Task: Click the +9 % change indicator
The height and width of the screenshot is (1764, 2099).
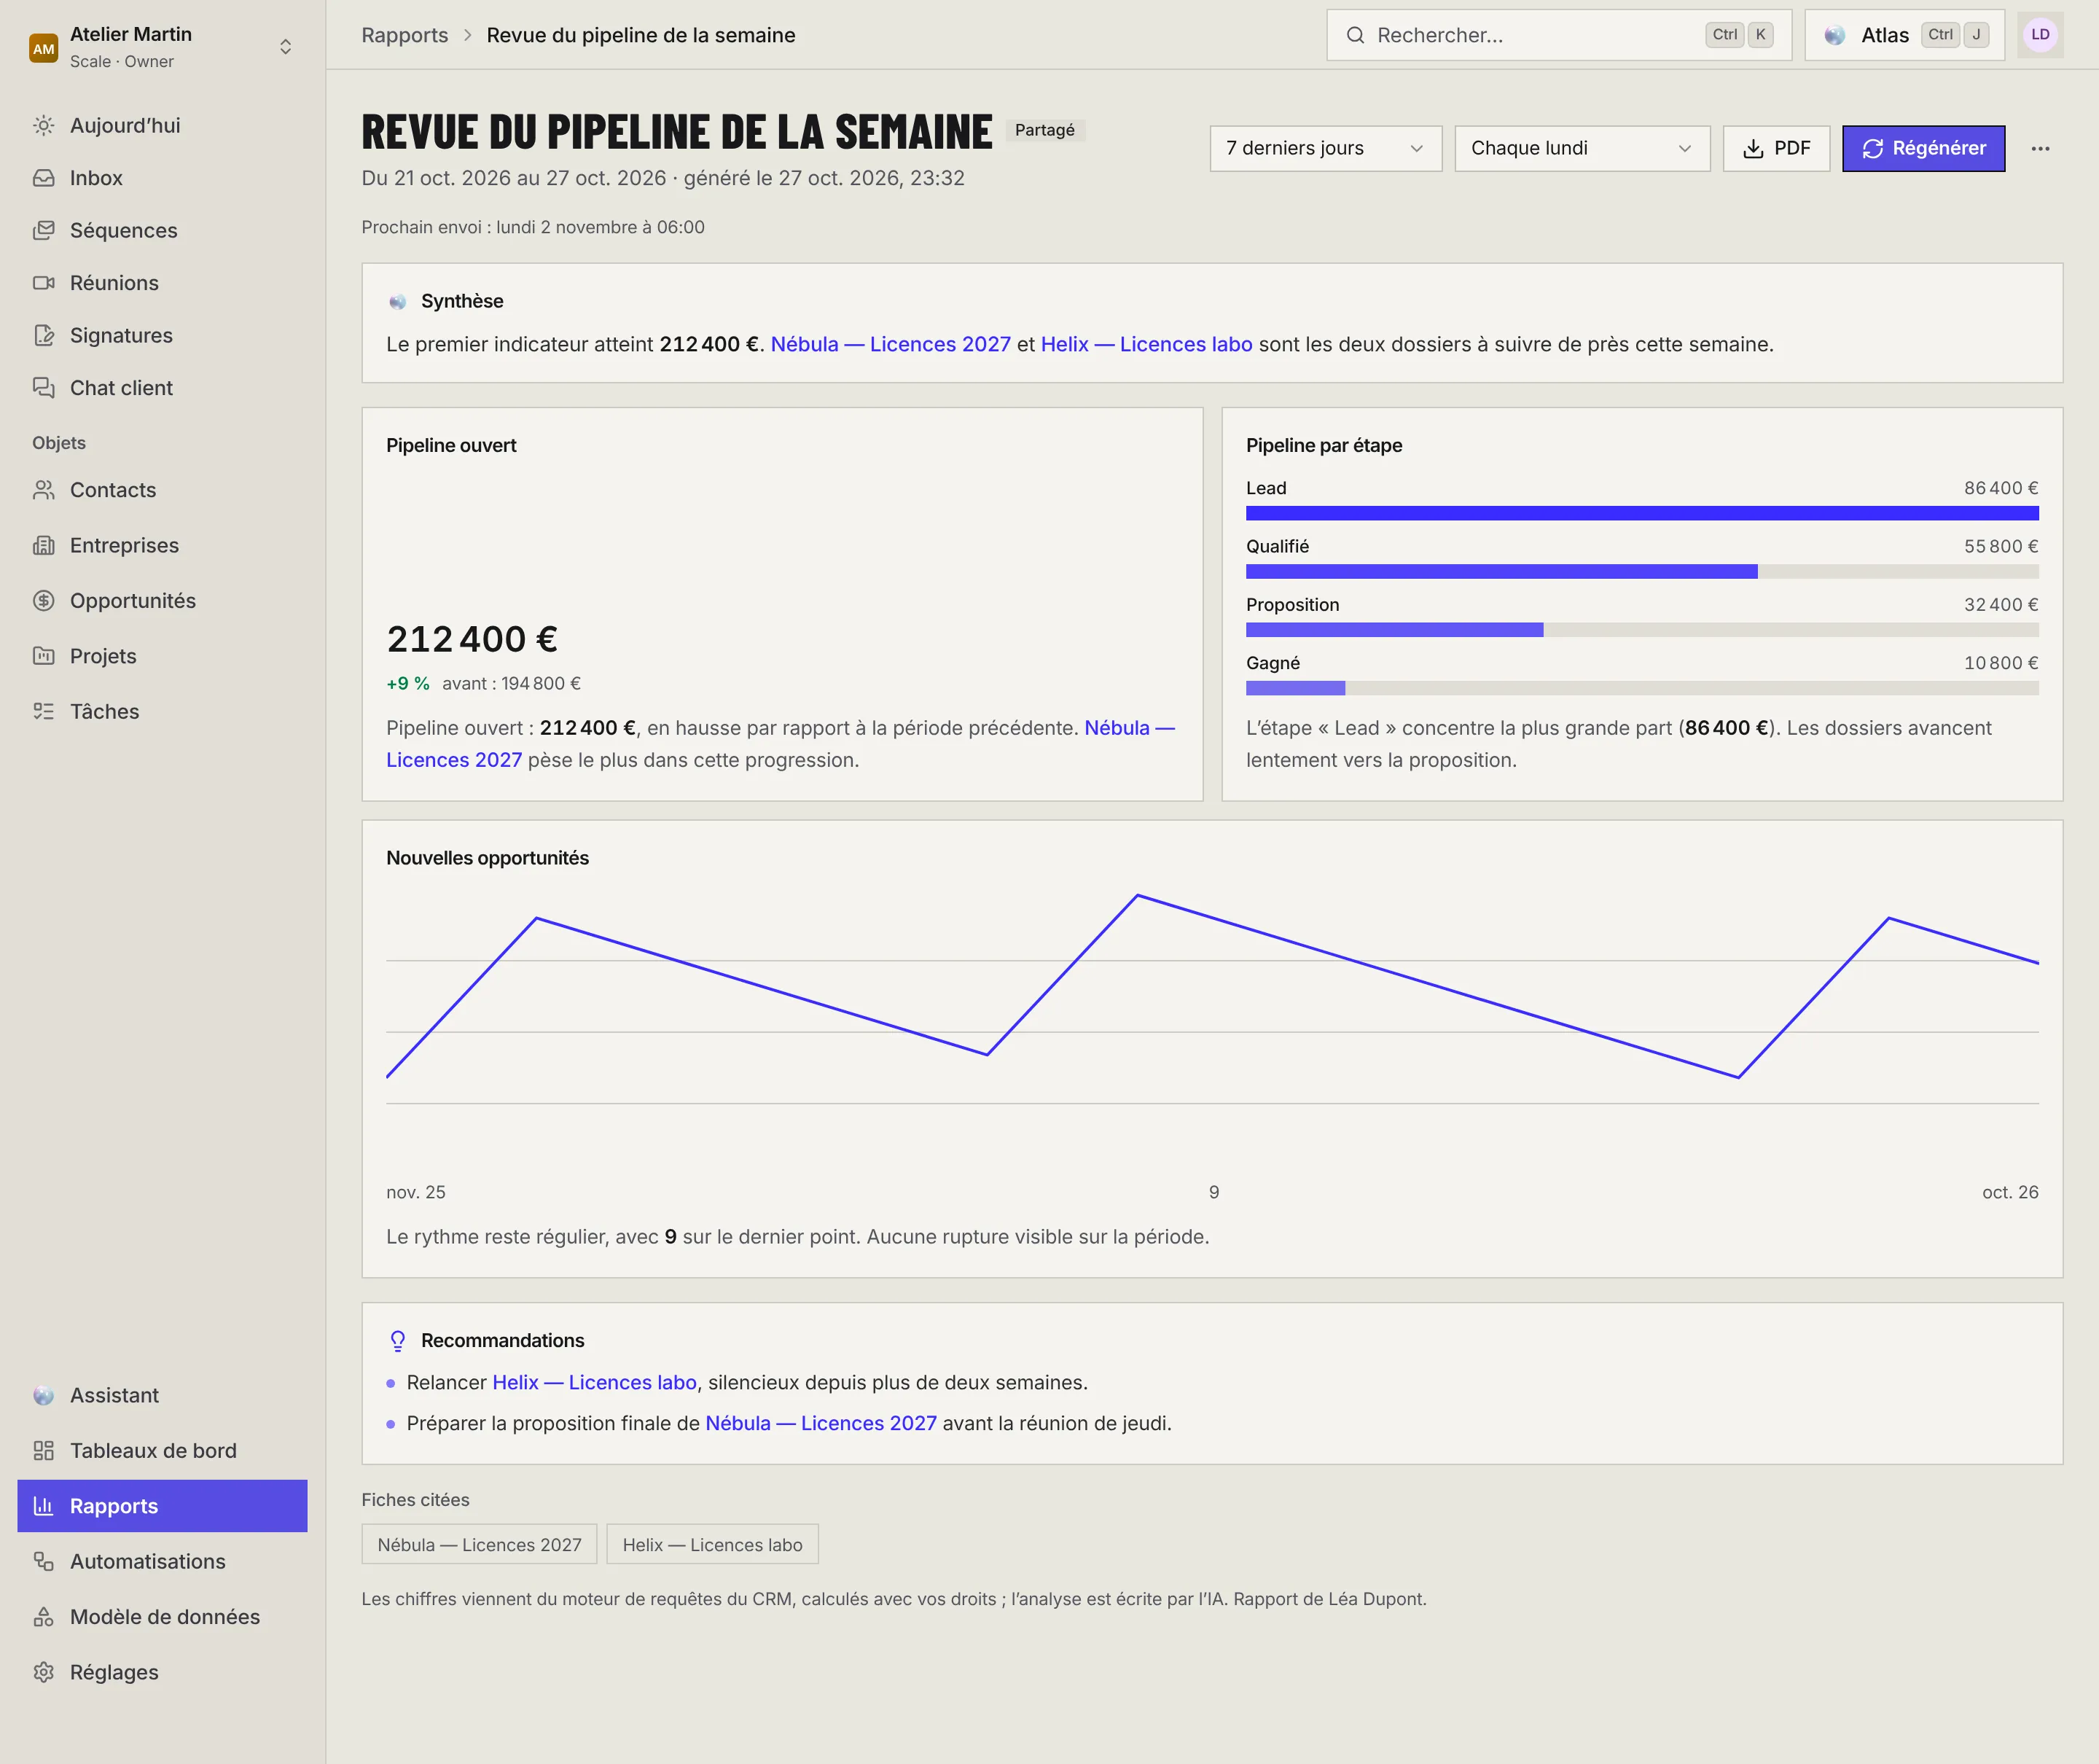Action: click(408, 684)
